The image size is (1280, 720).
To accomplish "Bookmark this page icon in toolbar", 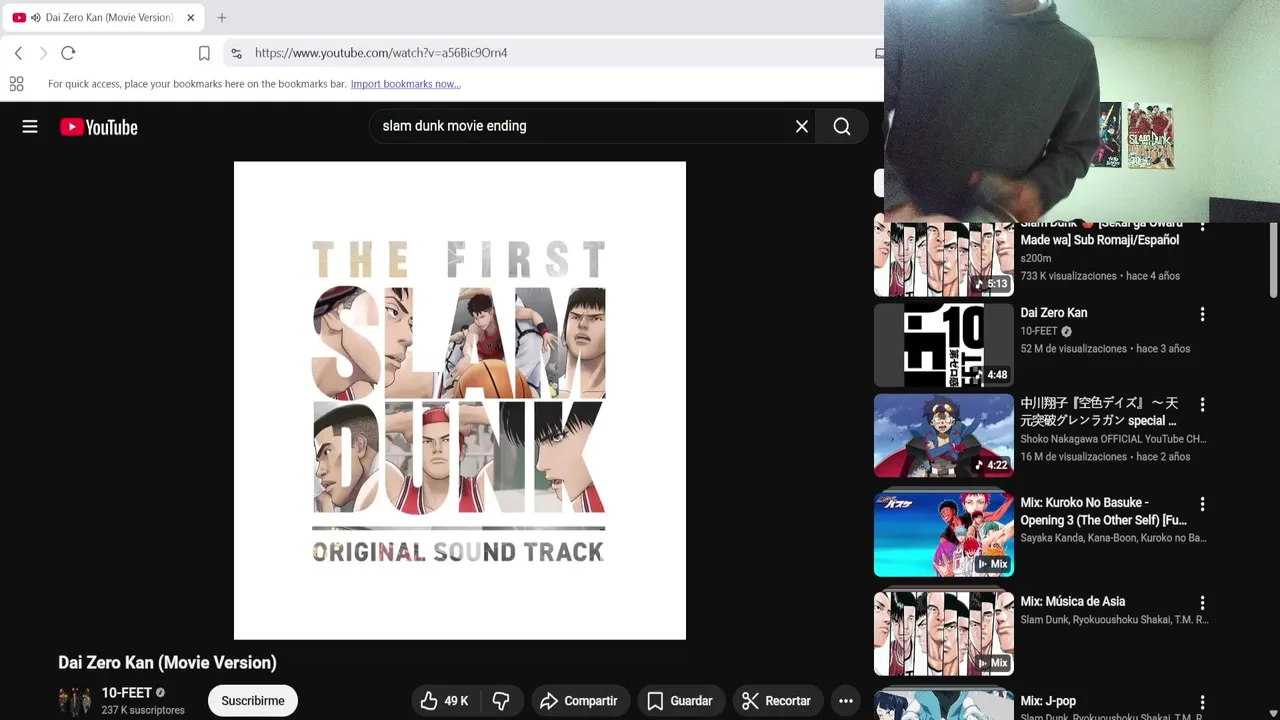I will (204, 53).
